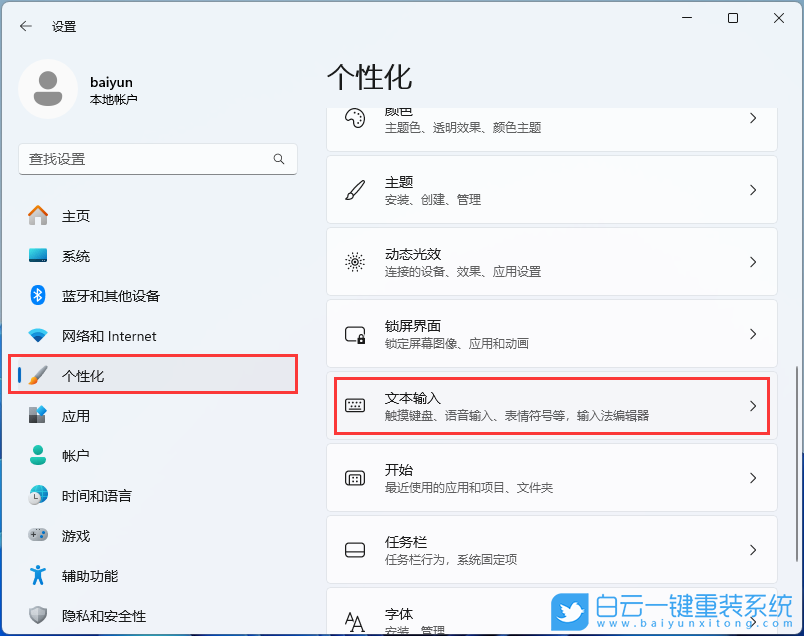Expand the 主题 settings row chevron
Image resolution: width=804 pixels, height=636 pixels.
753,190
